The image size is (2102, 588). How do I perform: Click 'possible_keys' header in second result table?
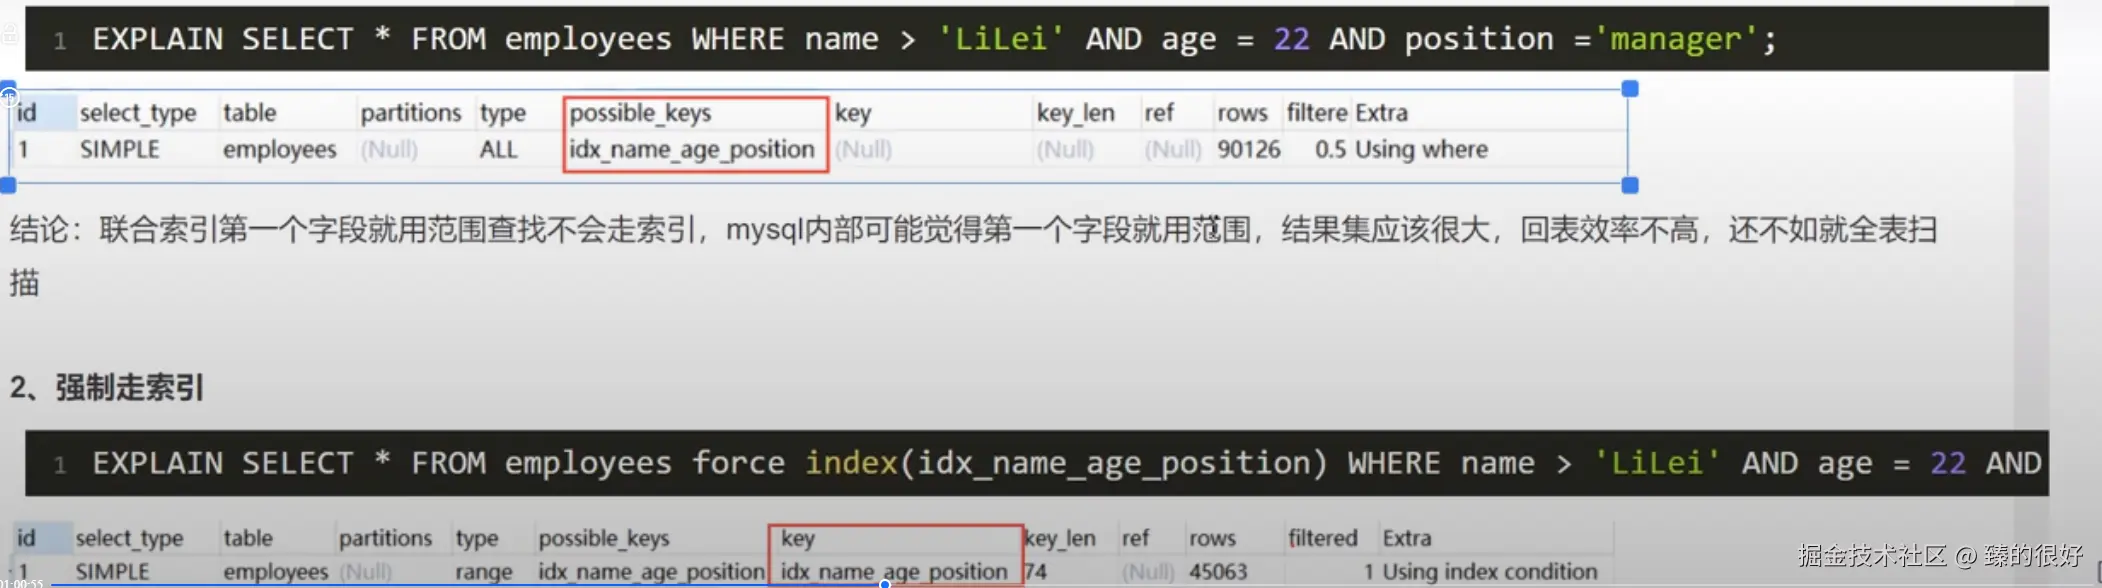click(604, 538)
